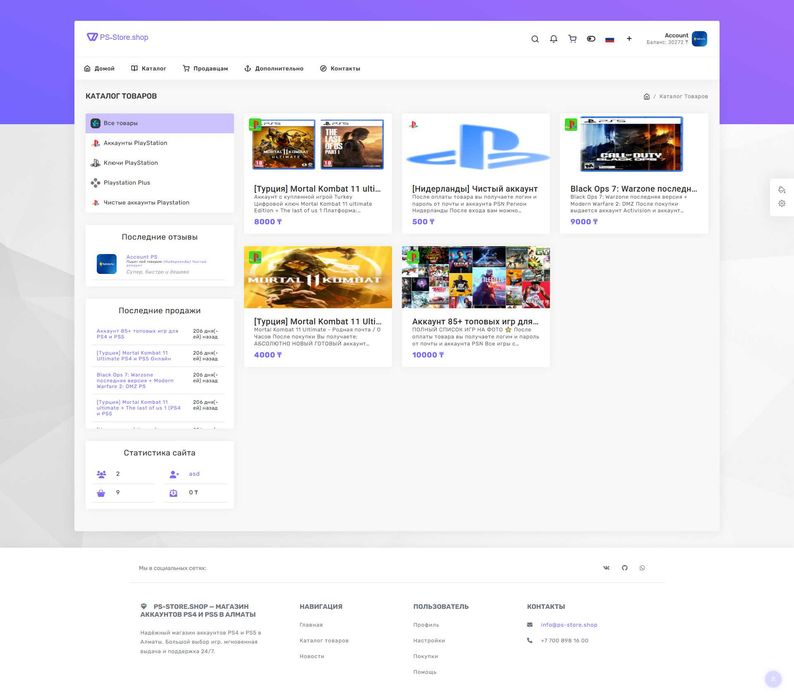Open the Домой menu item
The width and height of the screenshot is (794, 700).
[99, 68]
